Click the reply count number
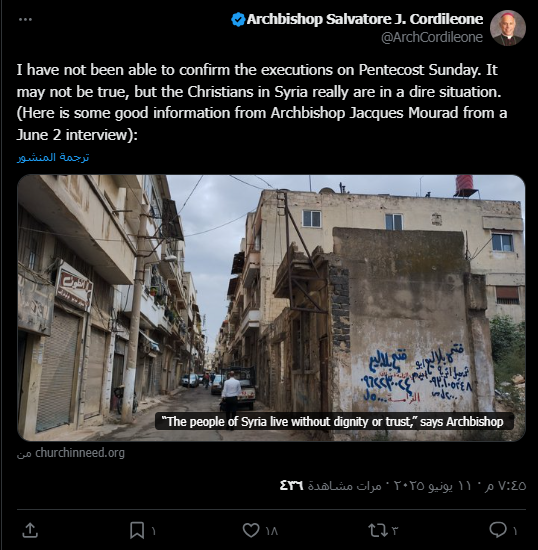 pyautogui.click(x=515, y=531)
